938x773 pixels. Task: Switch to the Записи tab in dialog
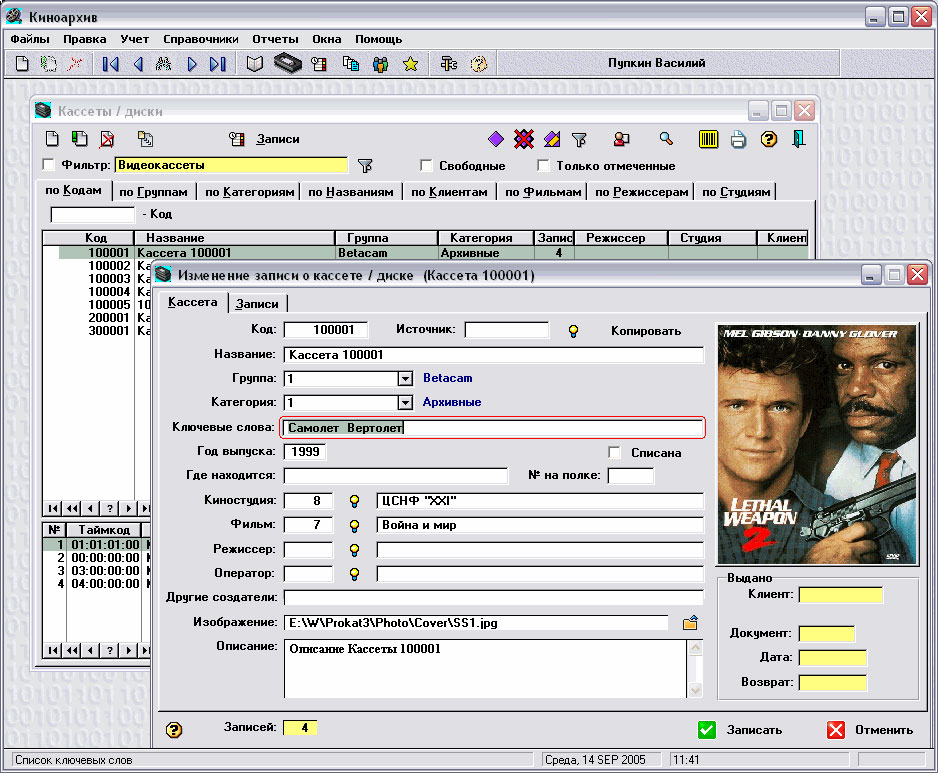[257, 304]
